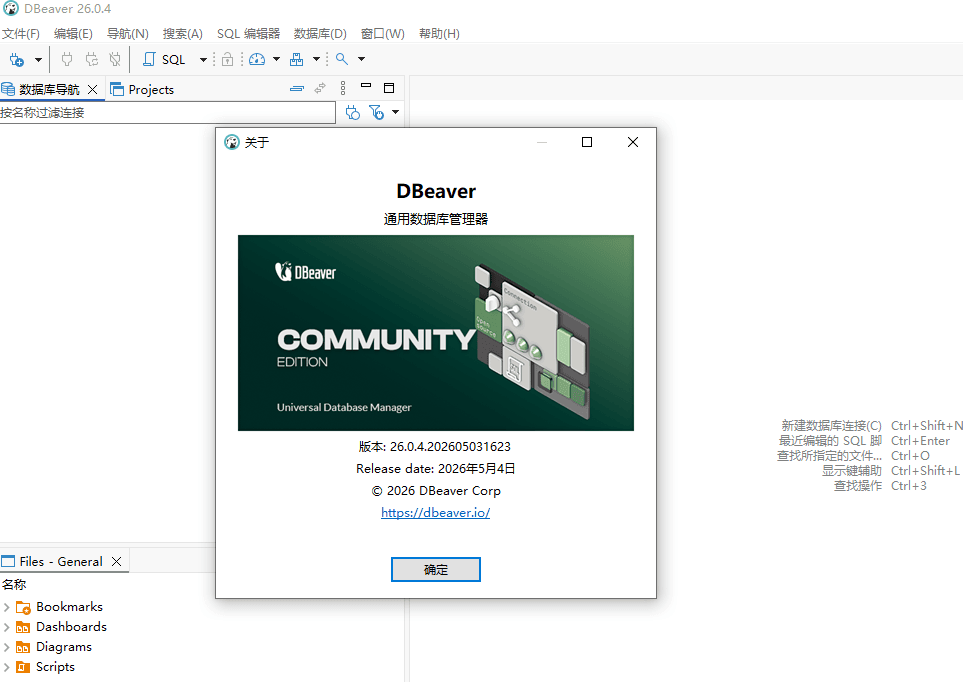963x682 pixels.
Task: Click the 名称 column header
Action: pyautogui.click(x=14, y=584)
